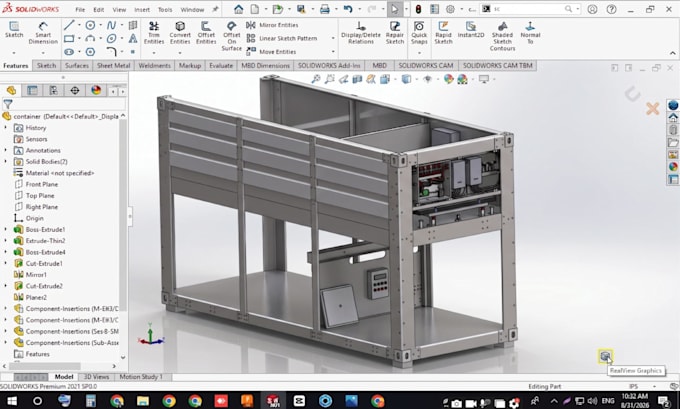Cancel sketch with red X corner icon
Screen dimensions: 680x409
click(653, 108)
